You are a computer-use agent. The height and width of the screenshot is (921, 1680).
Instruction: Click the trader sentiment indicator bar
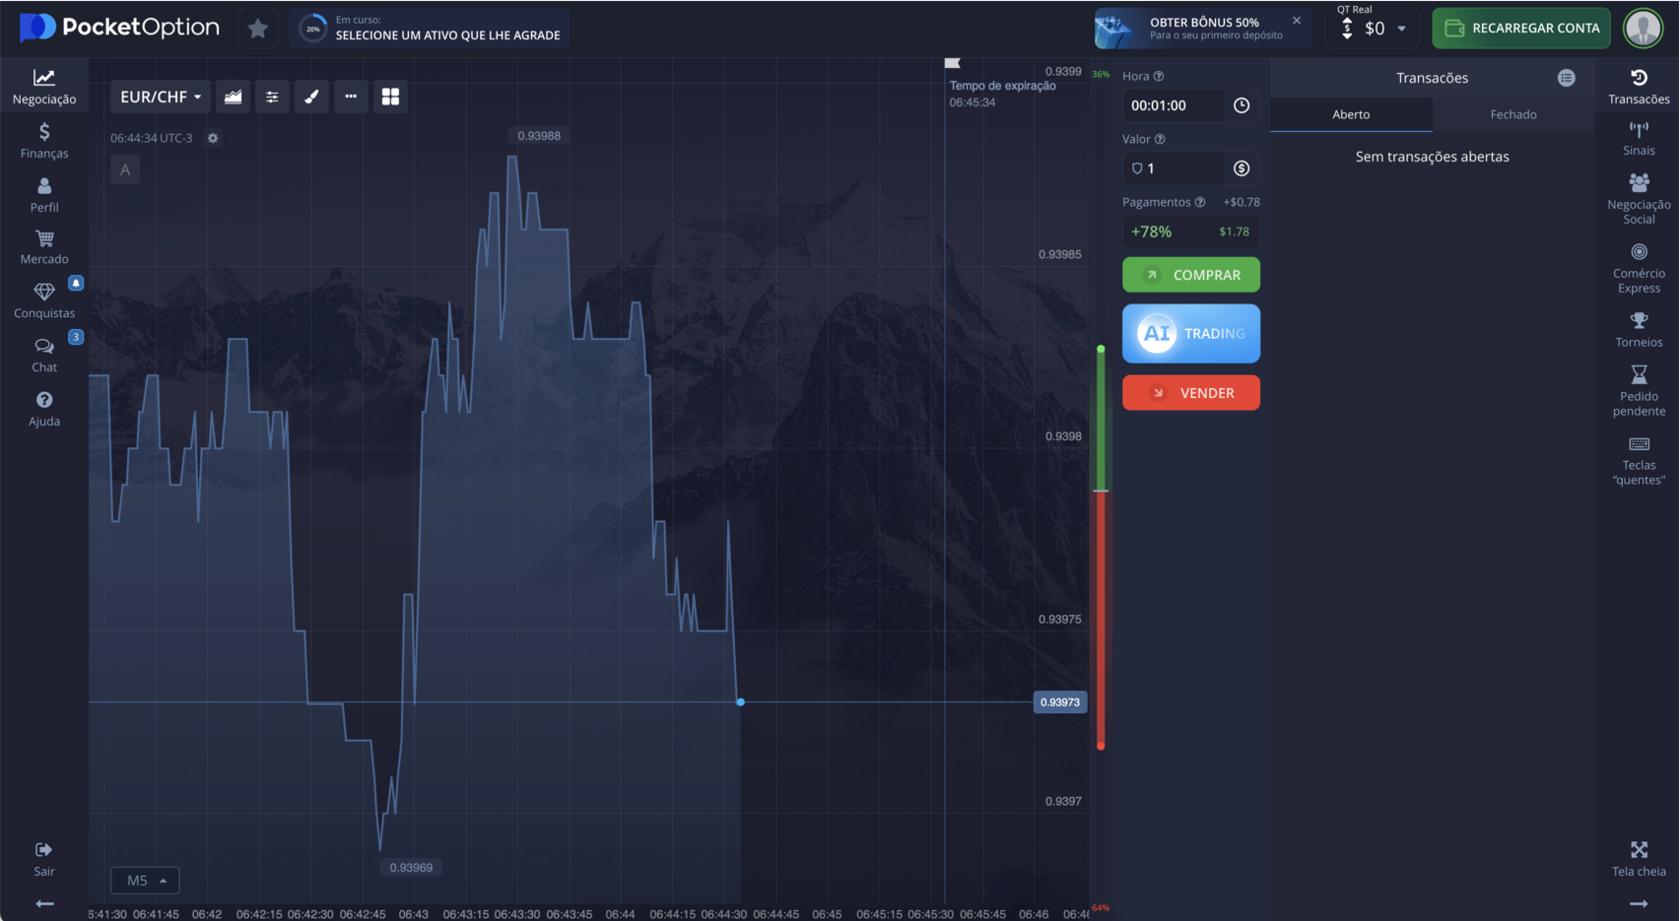click(1101, 547)
